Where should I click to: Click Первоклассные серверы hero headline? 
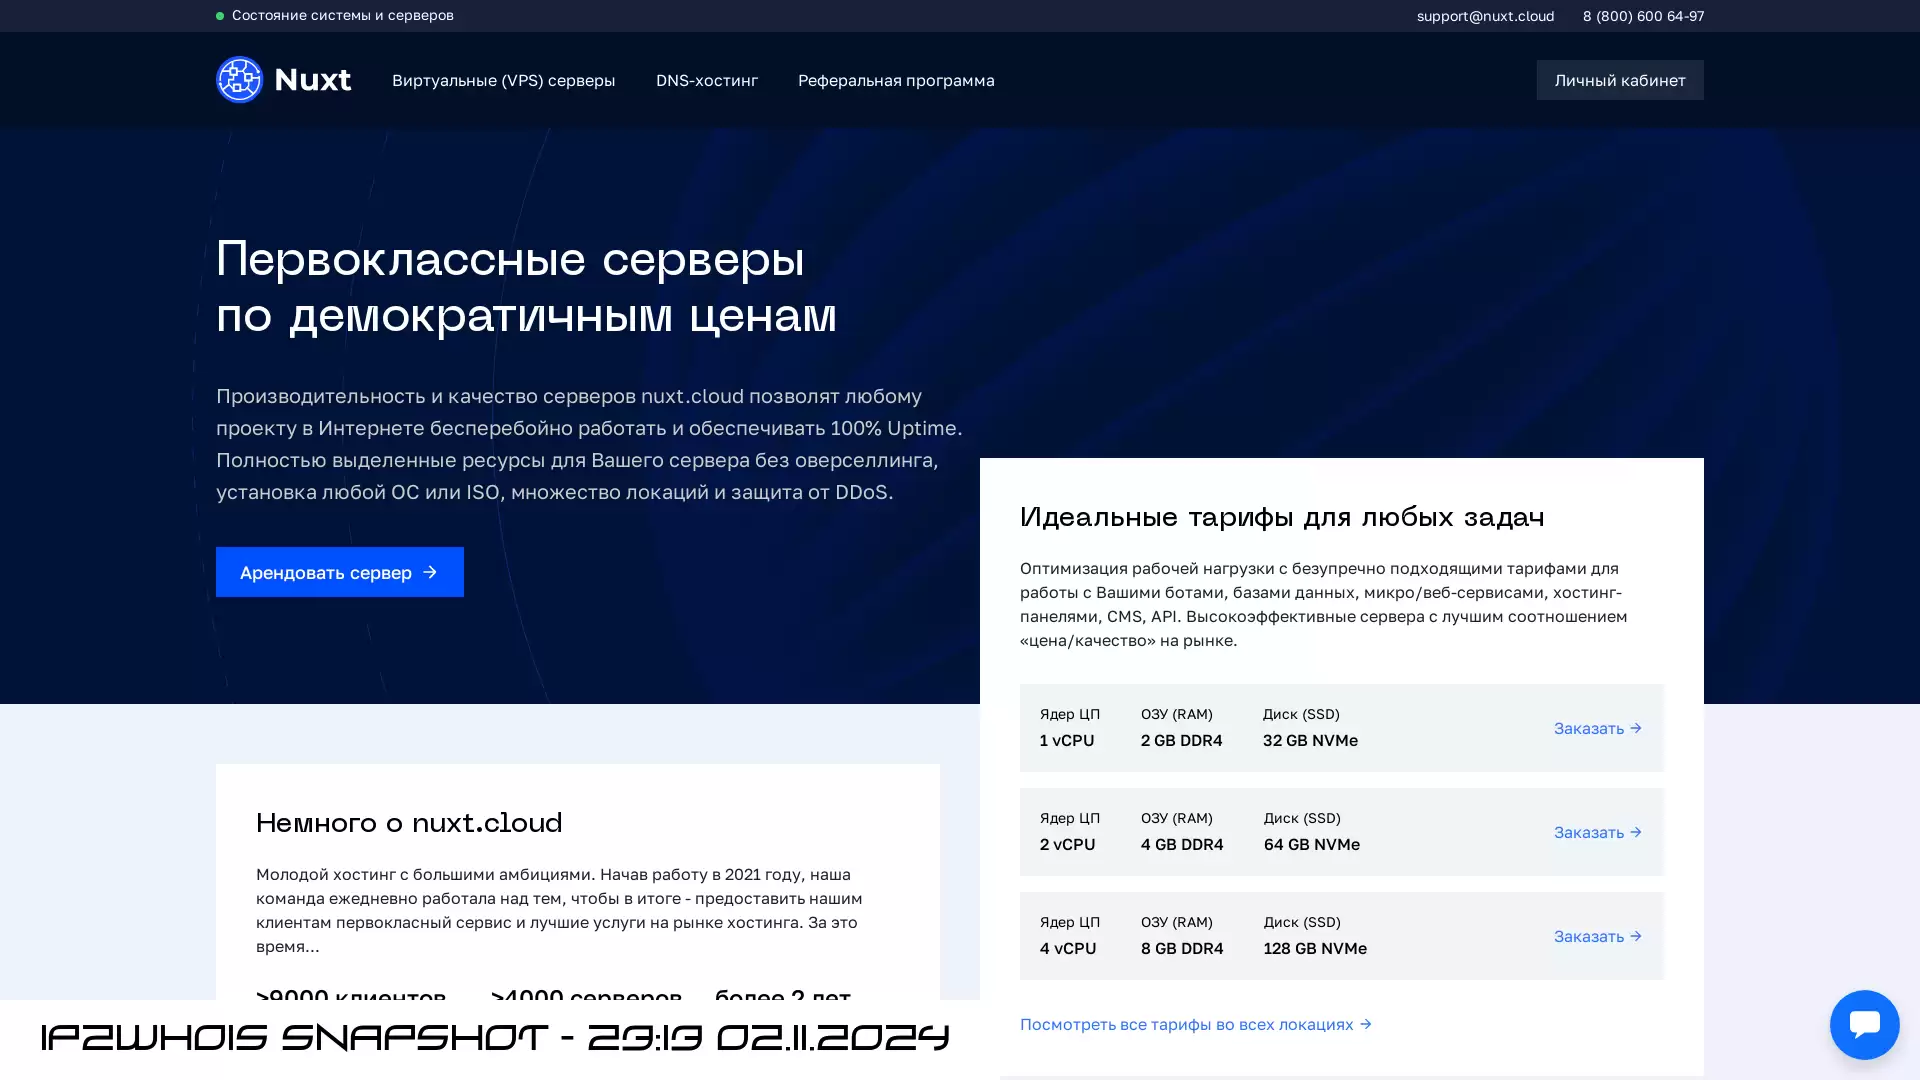click(510, 259)
